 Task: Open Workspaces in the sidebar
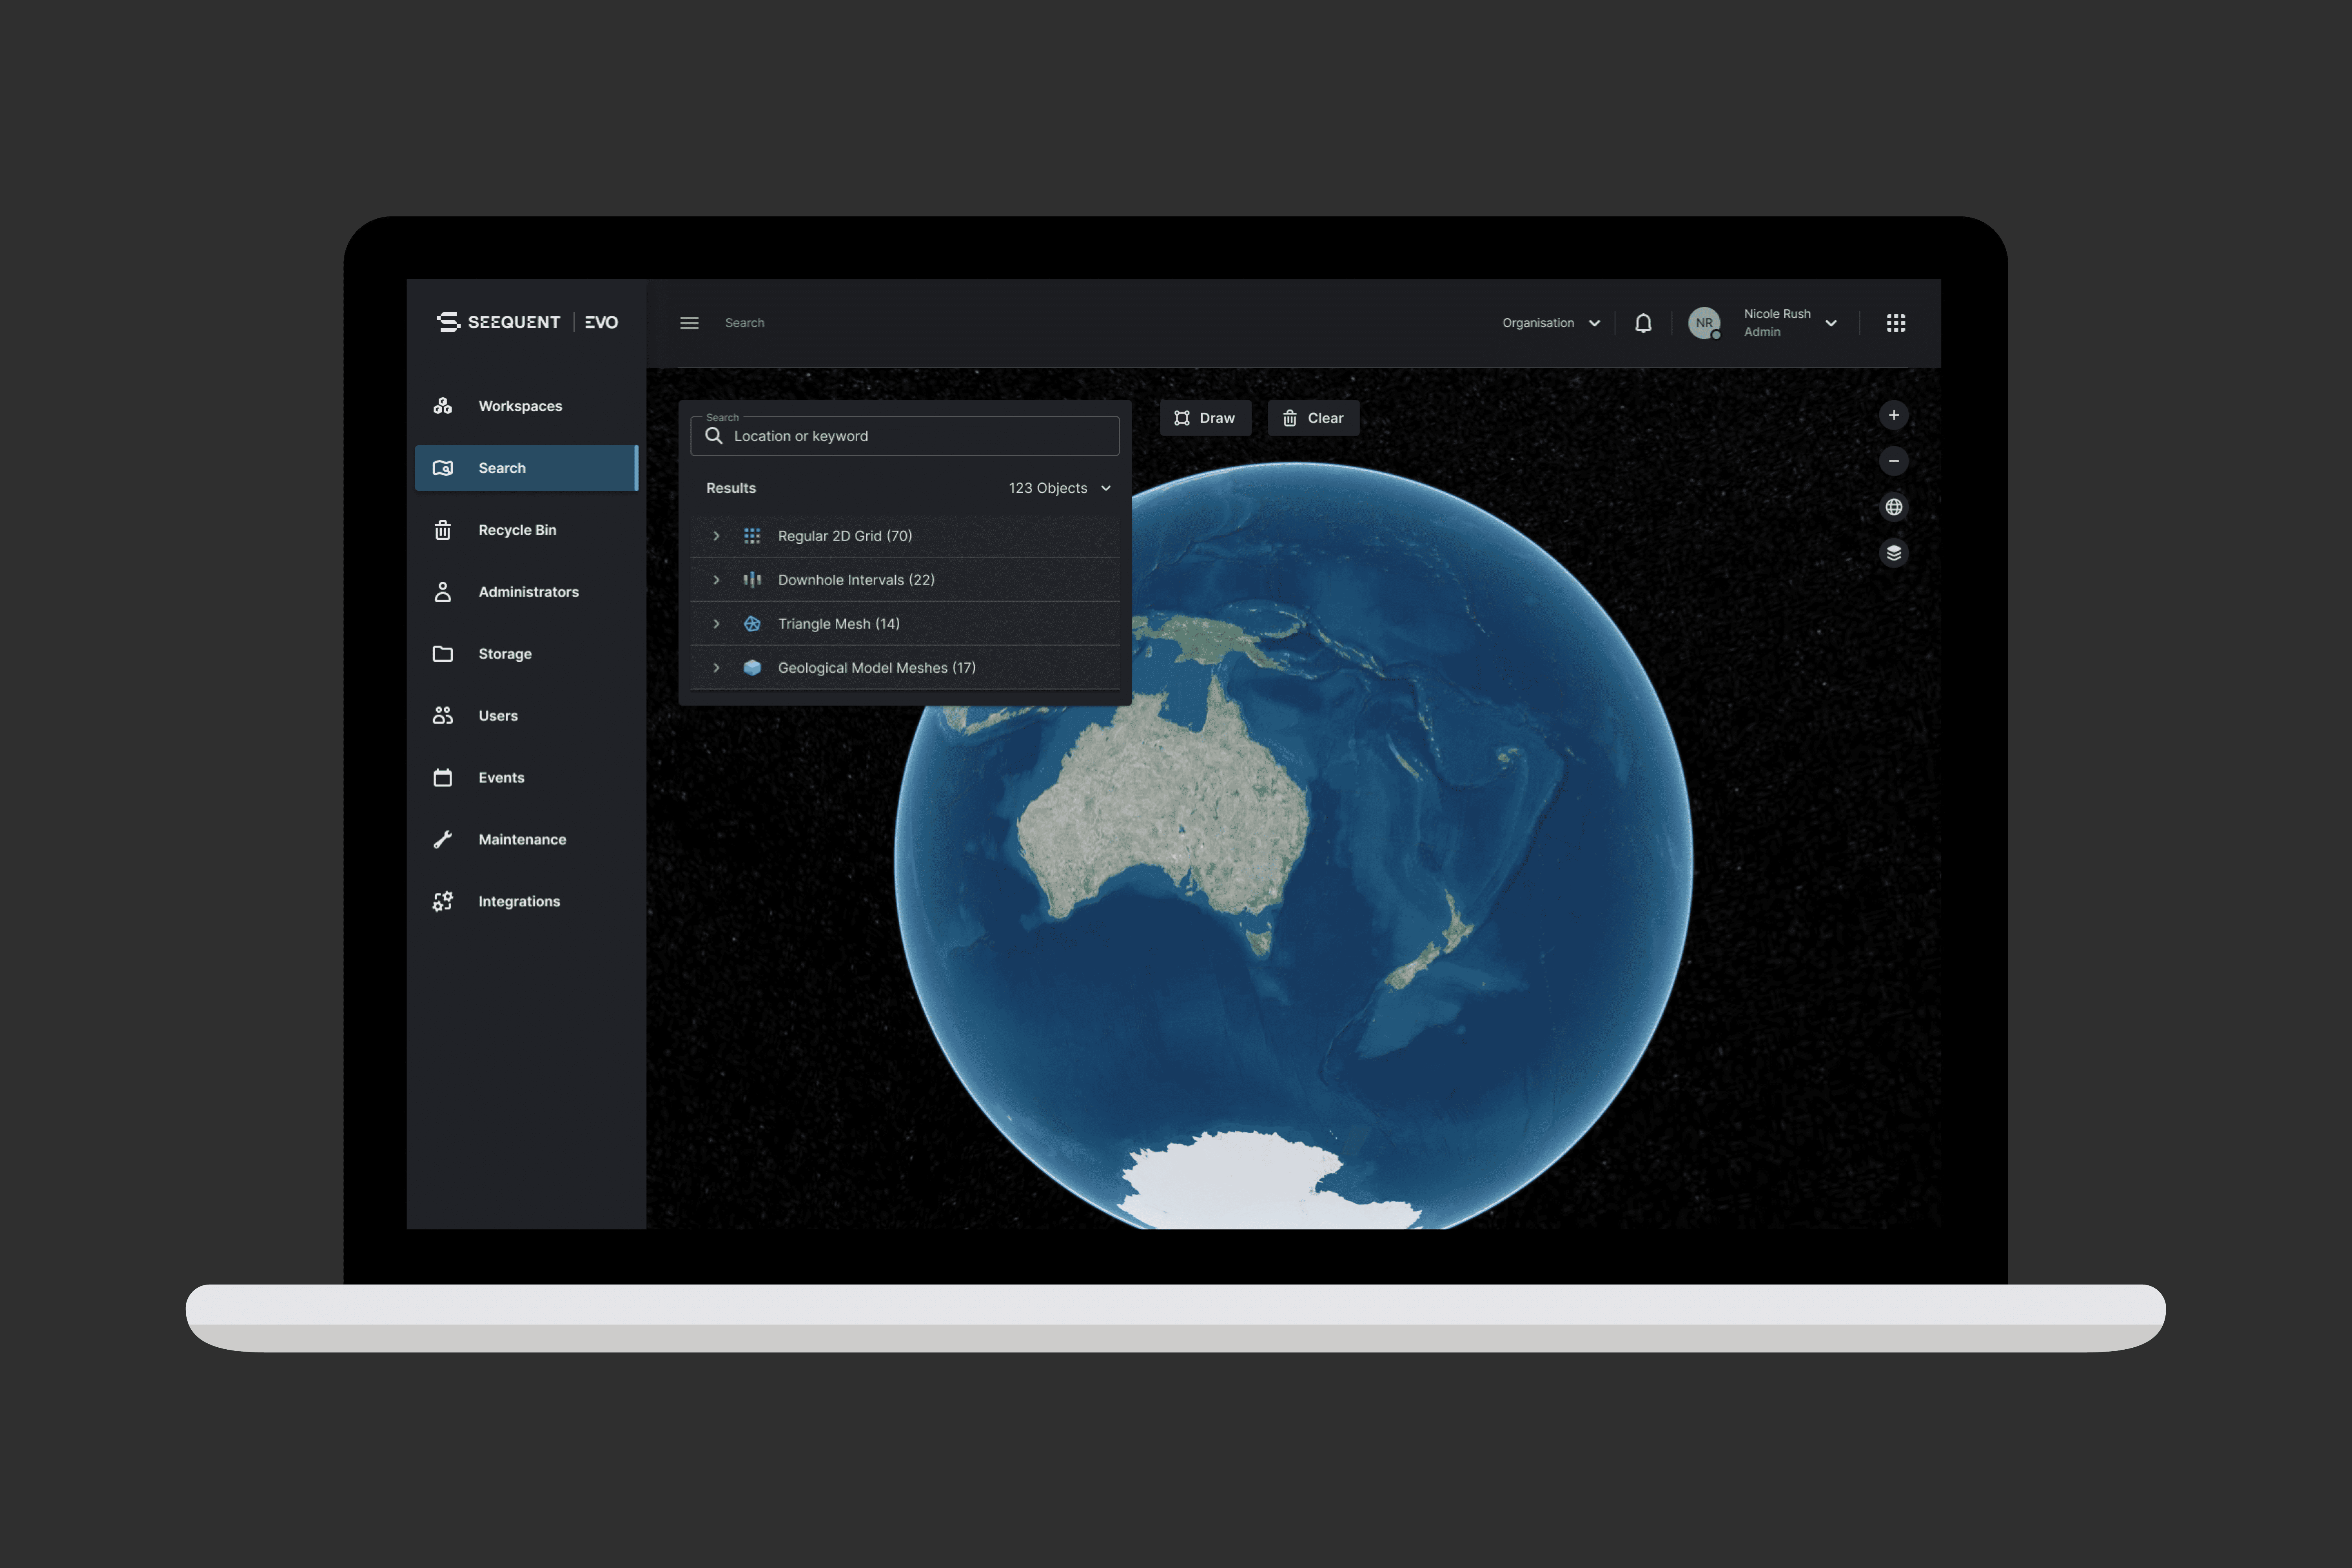click(x=526, y=406)
